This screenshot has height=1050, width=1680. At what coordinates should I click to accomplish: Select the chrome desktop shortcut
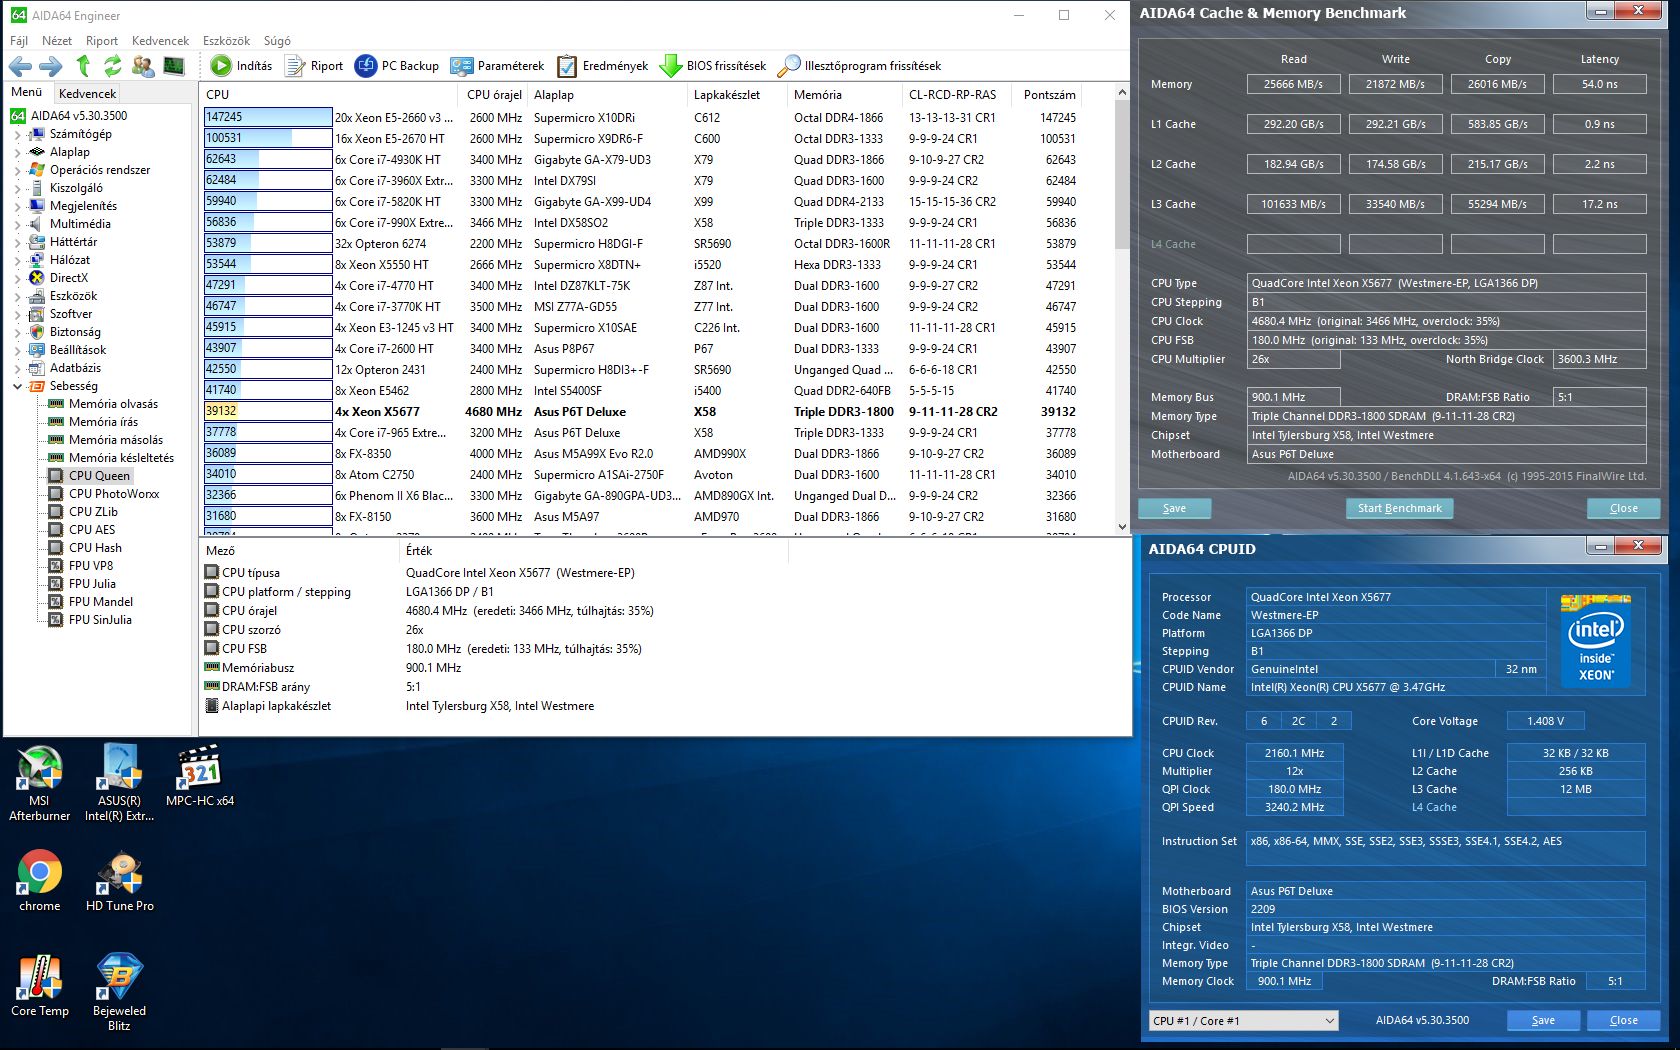(39, 881)
